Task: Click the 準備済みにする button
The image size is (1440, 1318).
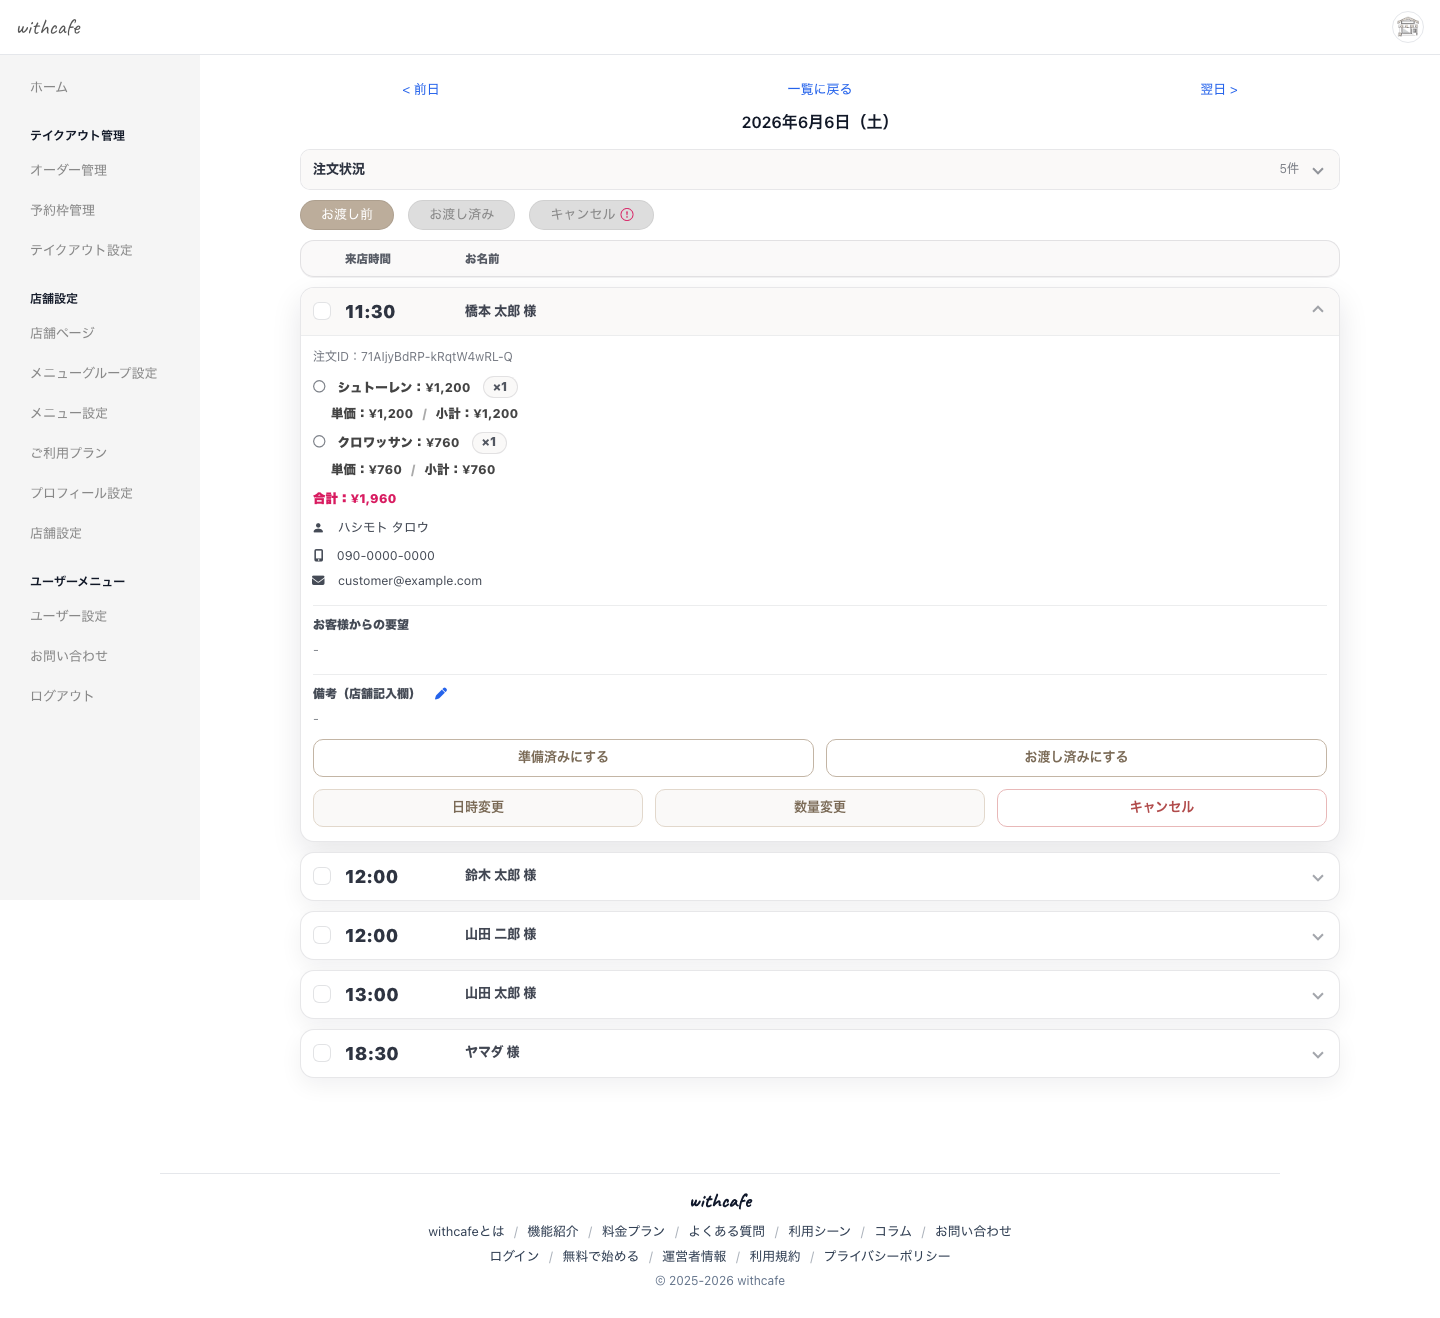Action: [x=563, y=758]
